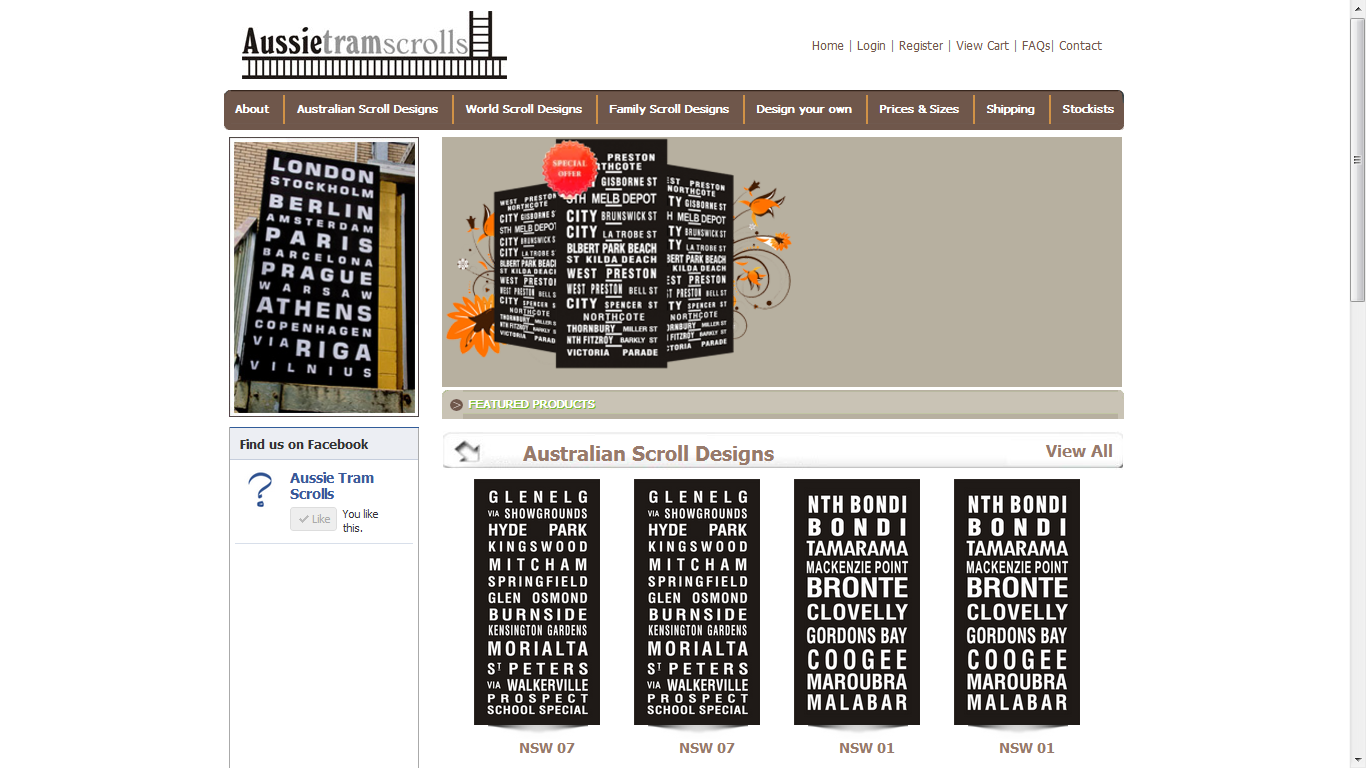Open the Shipping menu item

click(x=1010, y=109)
